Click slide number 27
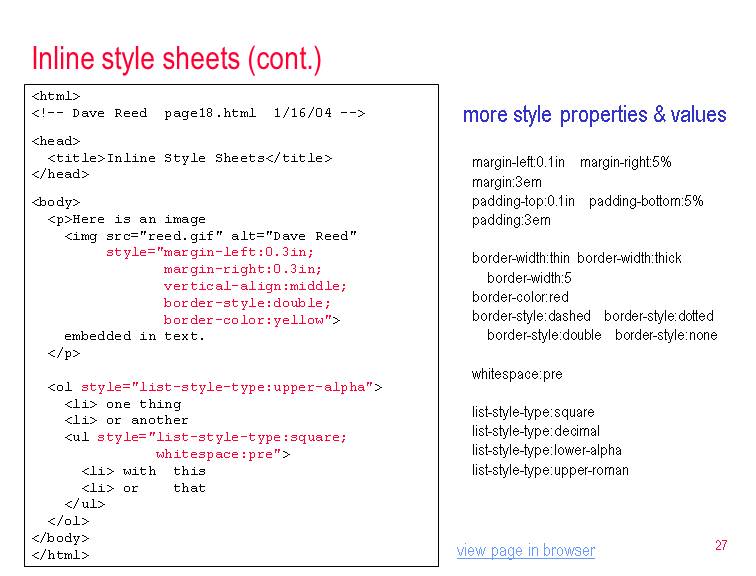Viewport: 756px width, 576px height. [x=721, y=545]
